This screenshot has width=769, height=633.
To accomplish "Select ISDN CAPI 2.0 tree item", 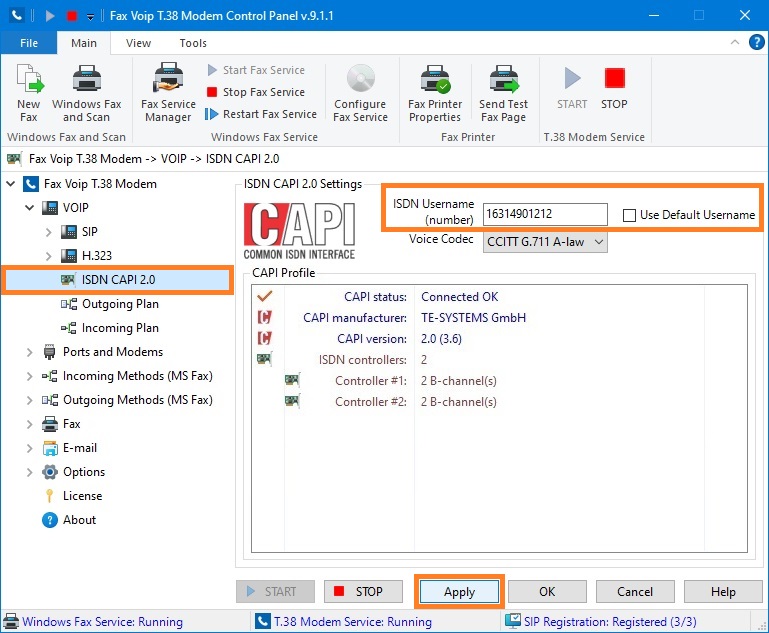I will [118, 280].
